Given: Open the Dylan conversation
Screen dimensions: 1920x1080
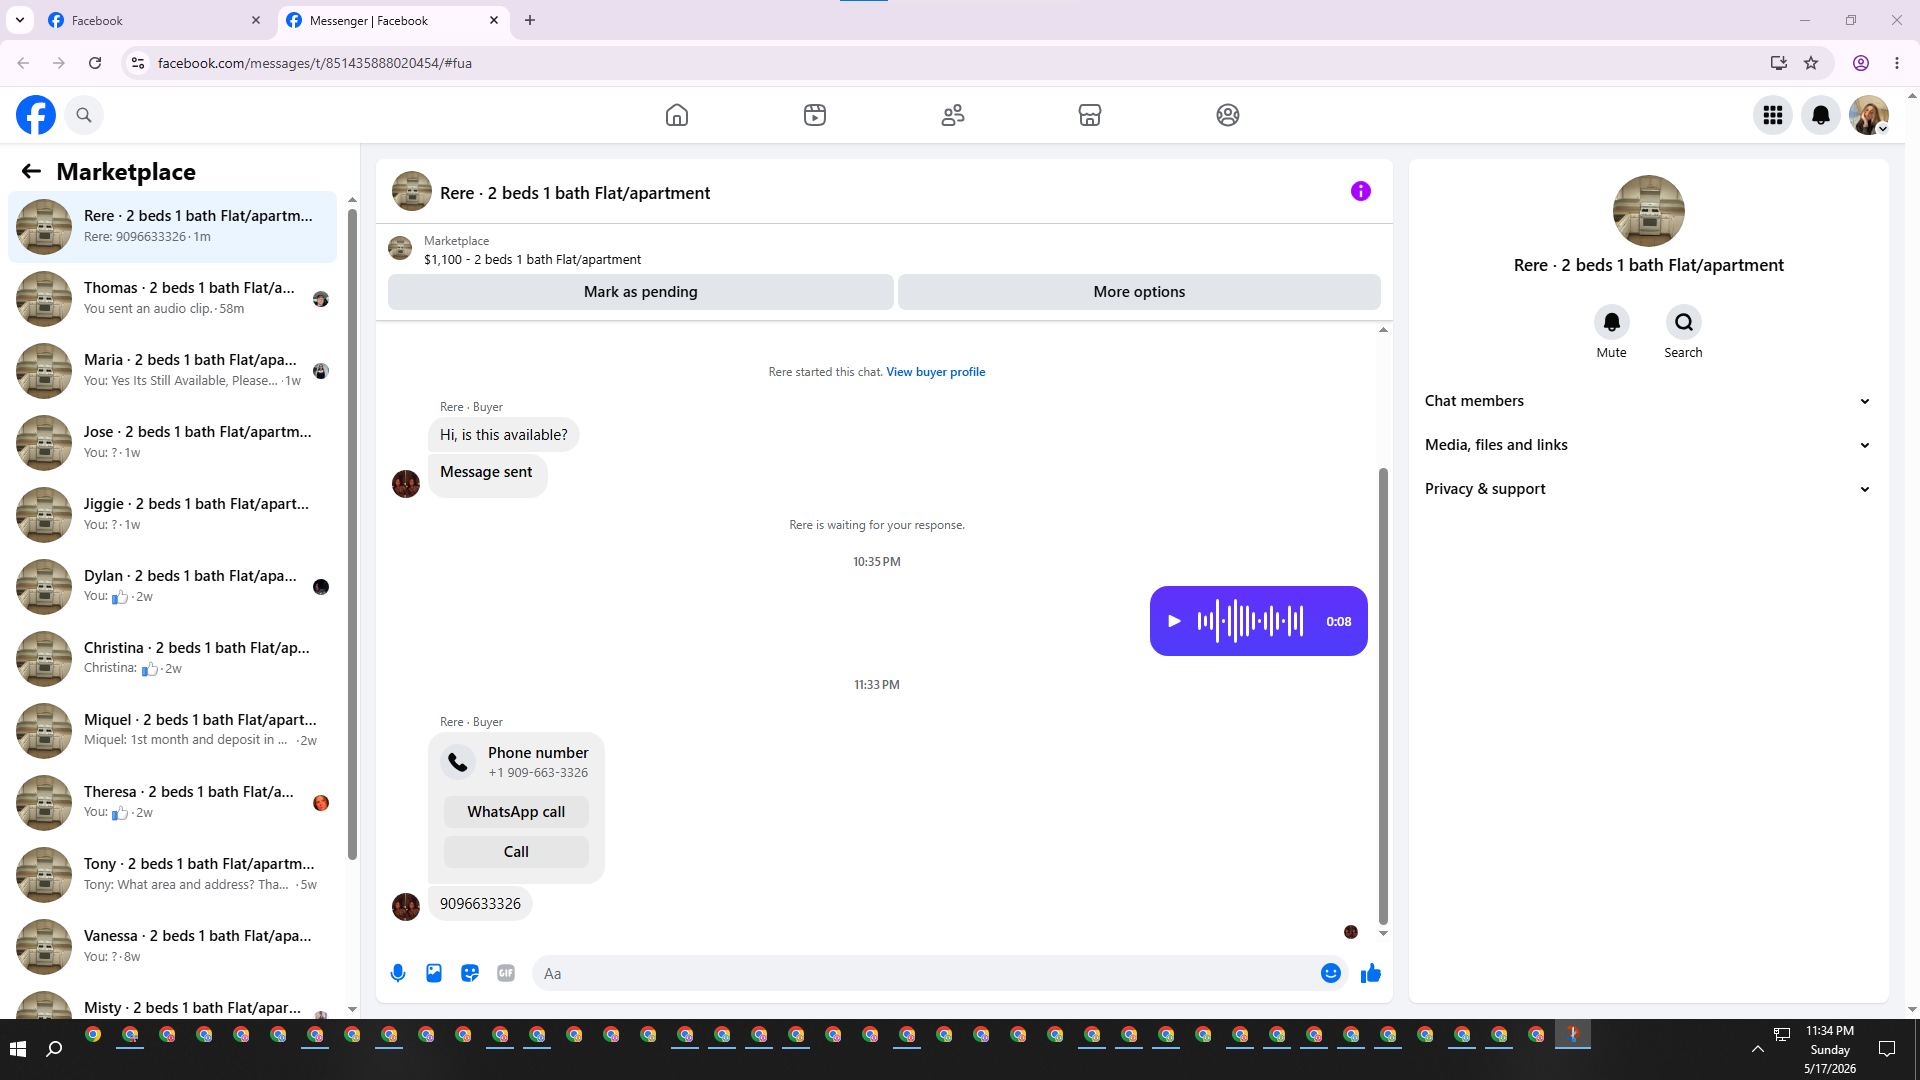Looking at the screenshot, I should 173,587.
